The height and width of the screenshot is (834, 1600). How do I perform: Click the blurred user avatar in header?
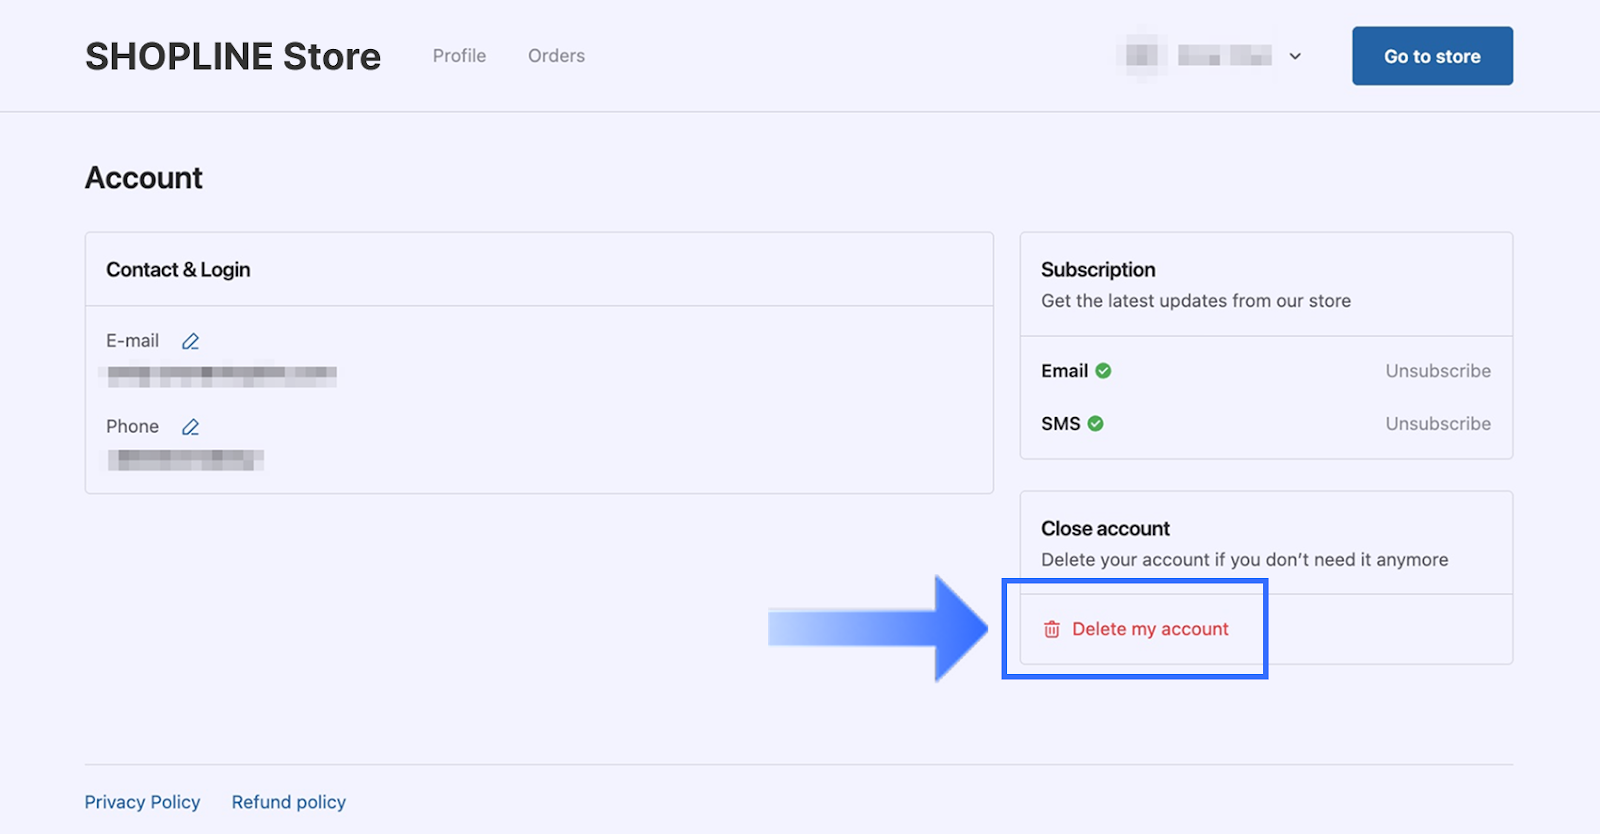coord(1141,56)
